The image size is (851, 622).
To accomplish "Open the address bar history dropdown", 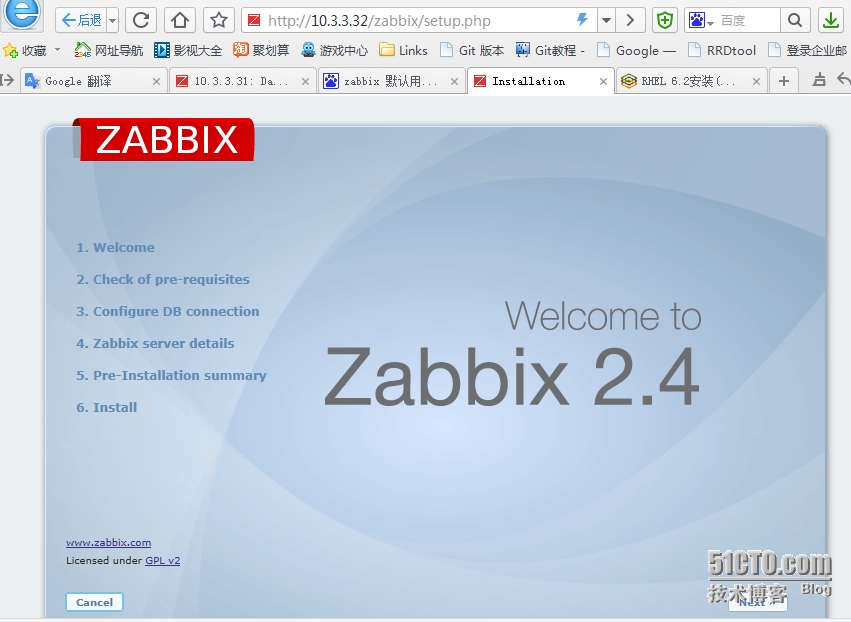I will (x=606, y=21).
